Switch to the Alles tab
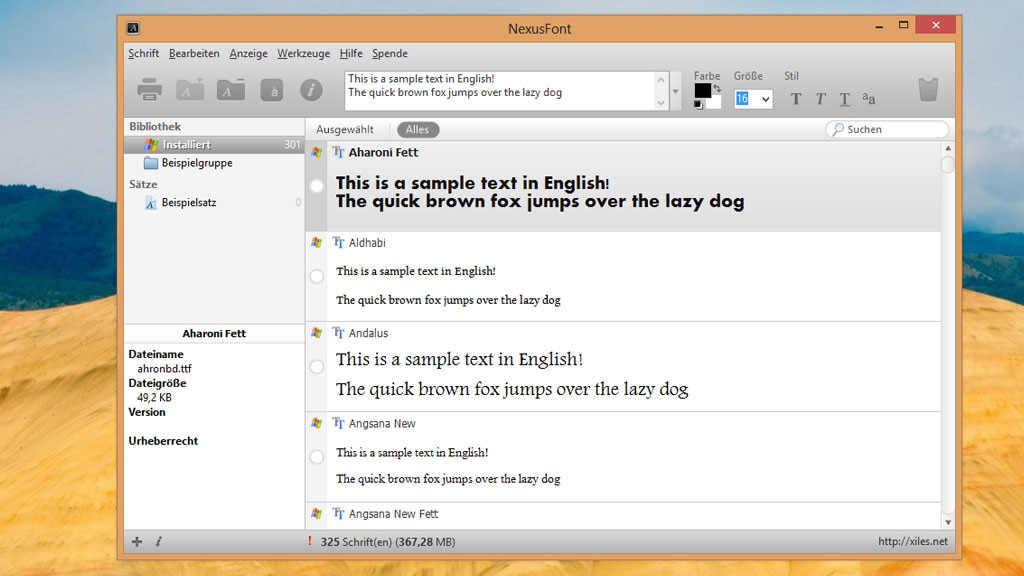1024x576 pixels. 417,129
